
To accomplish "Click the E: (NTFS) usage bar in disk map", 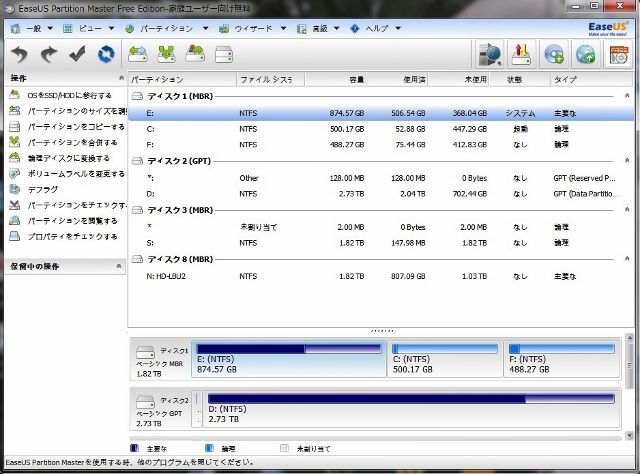I will 289,349.
